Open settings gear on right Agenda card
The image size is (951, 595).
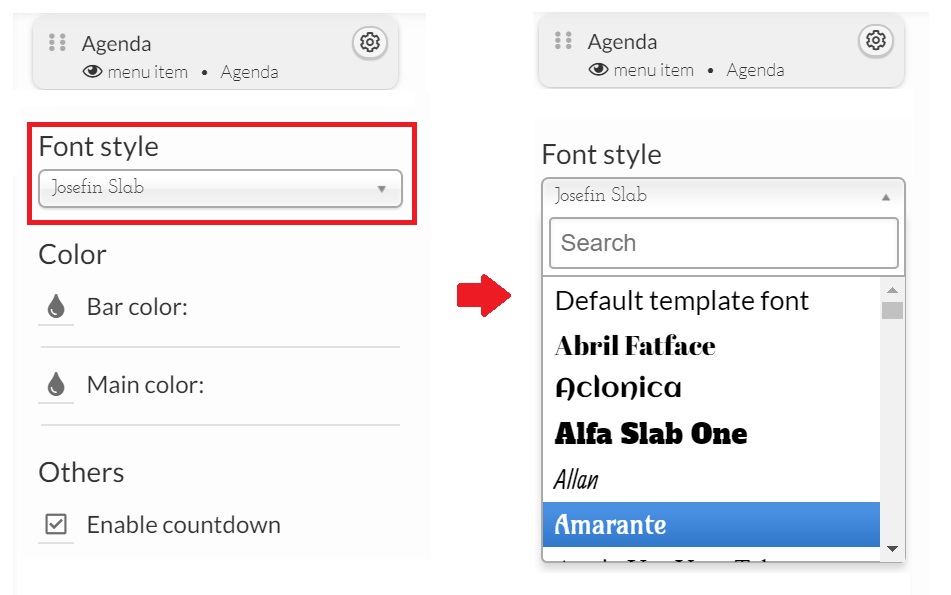[876, 41]
